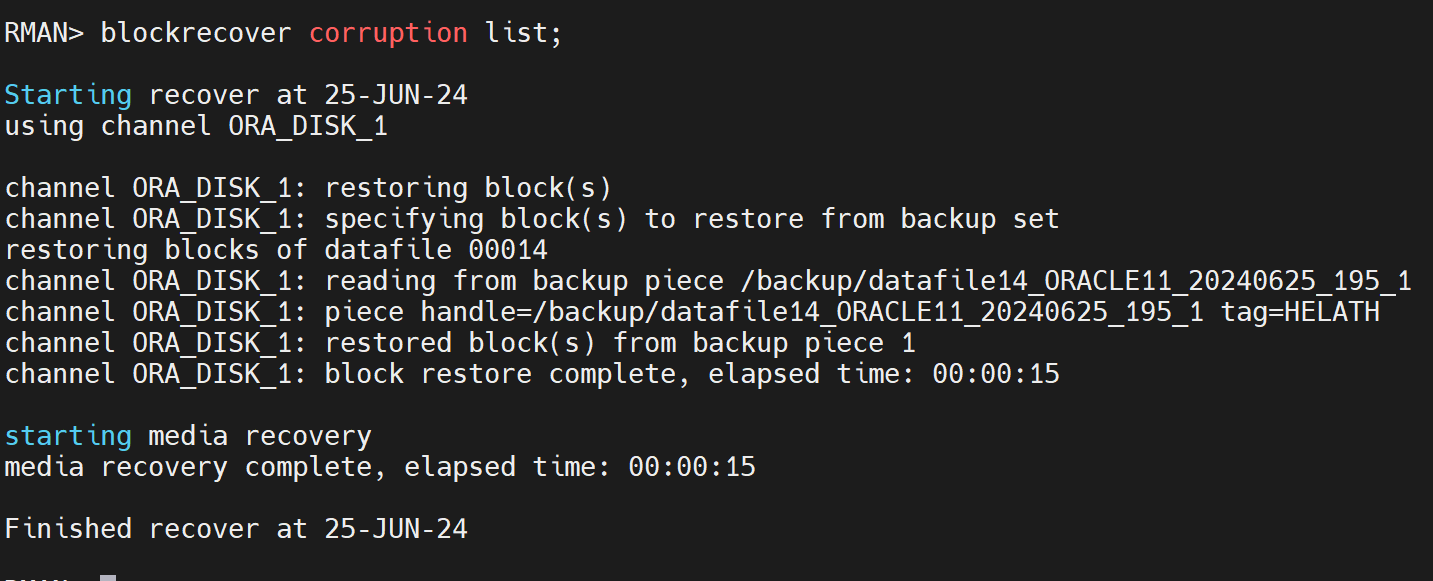Viewport: 1433px width, 581px height.
Task: Click the cyan 'Starting' word before 'recover at'
Action: (68, 96)
